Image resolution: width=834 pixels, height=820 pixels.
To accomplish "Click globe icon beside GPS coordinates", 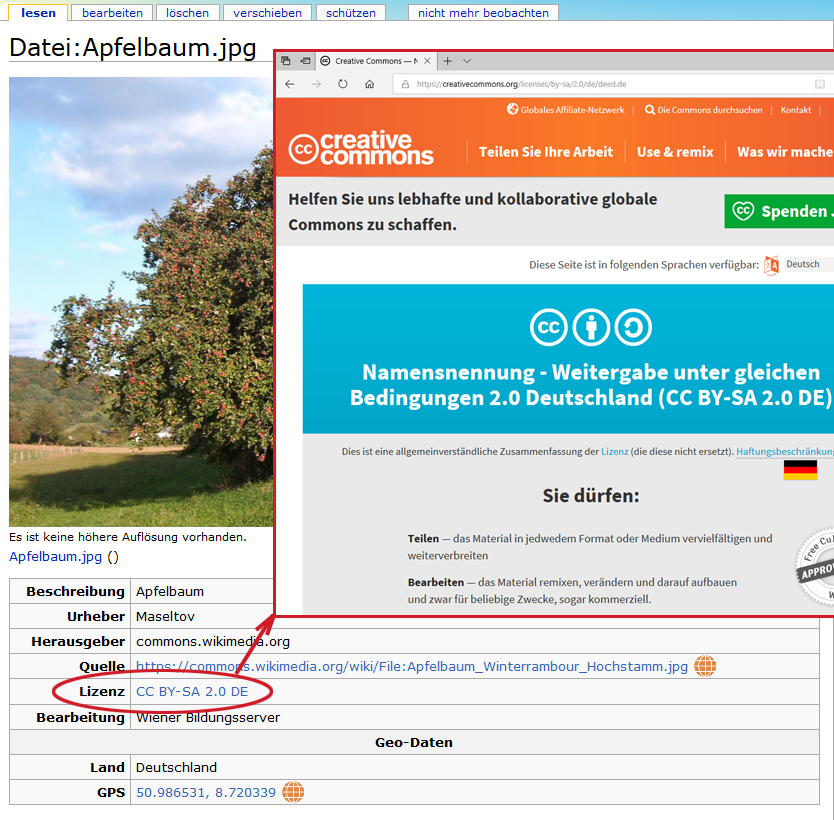I will (x=293, y=792).
